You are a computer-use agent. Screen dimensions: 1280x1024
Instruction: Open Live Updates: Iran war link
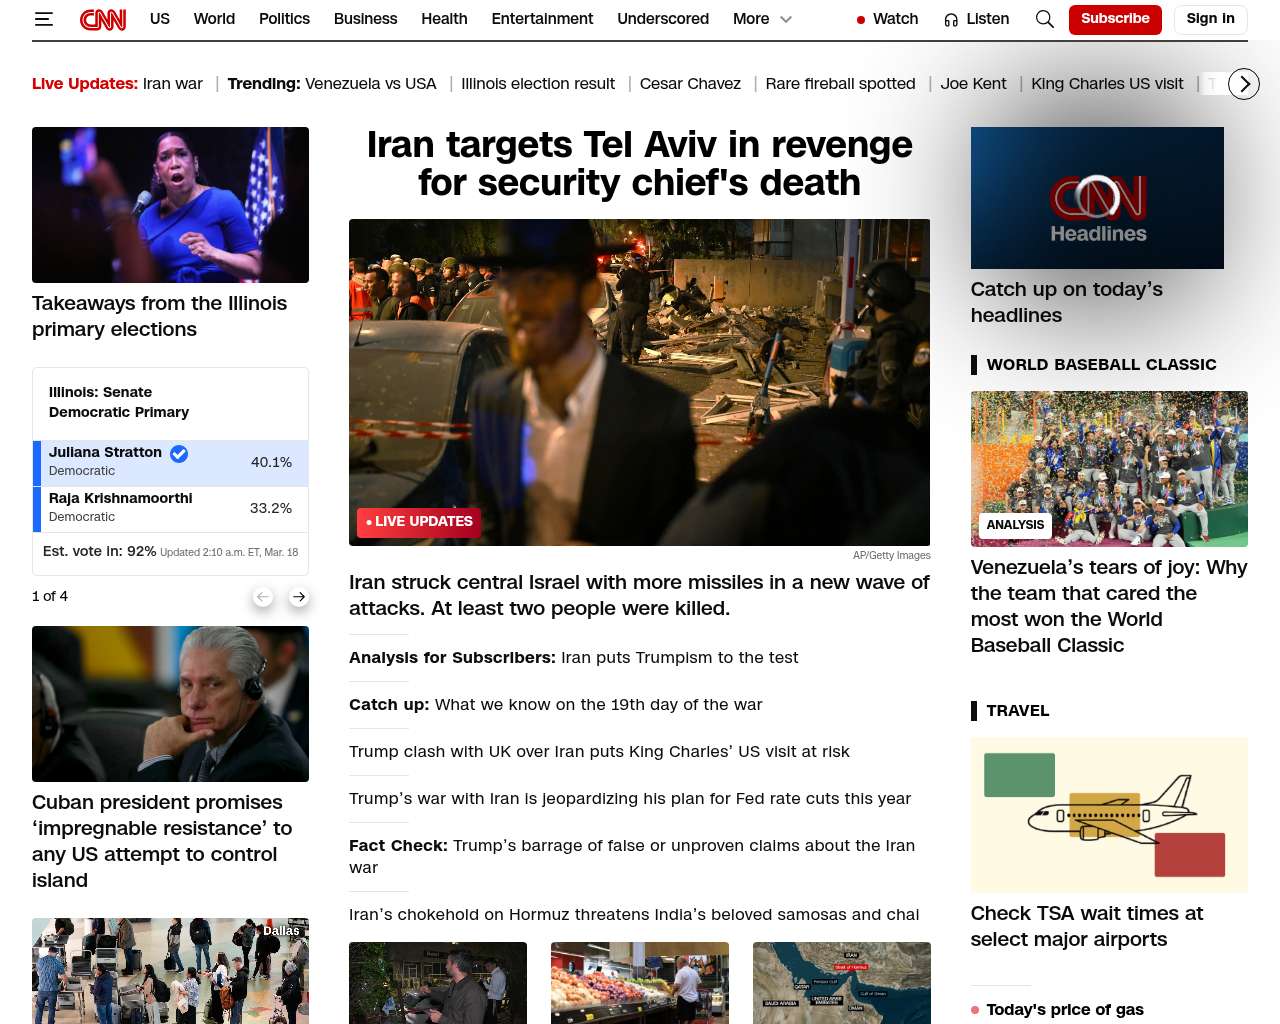pos(117,84)
